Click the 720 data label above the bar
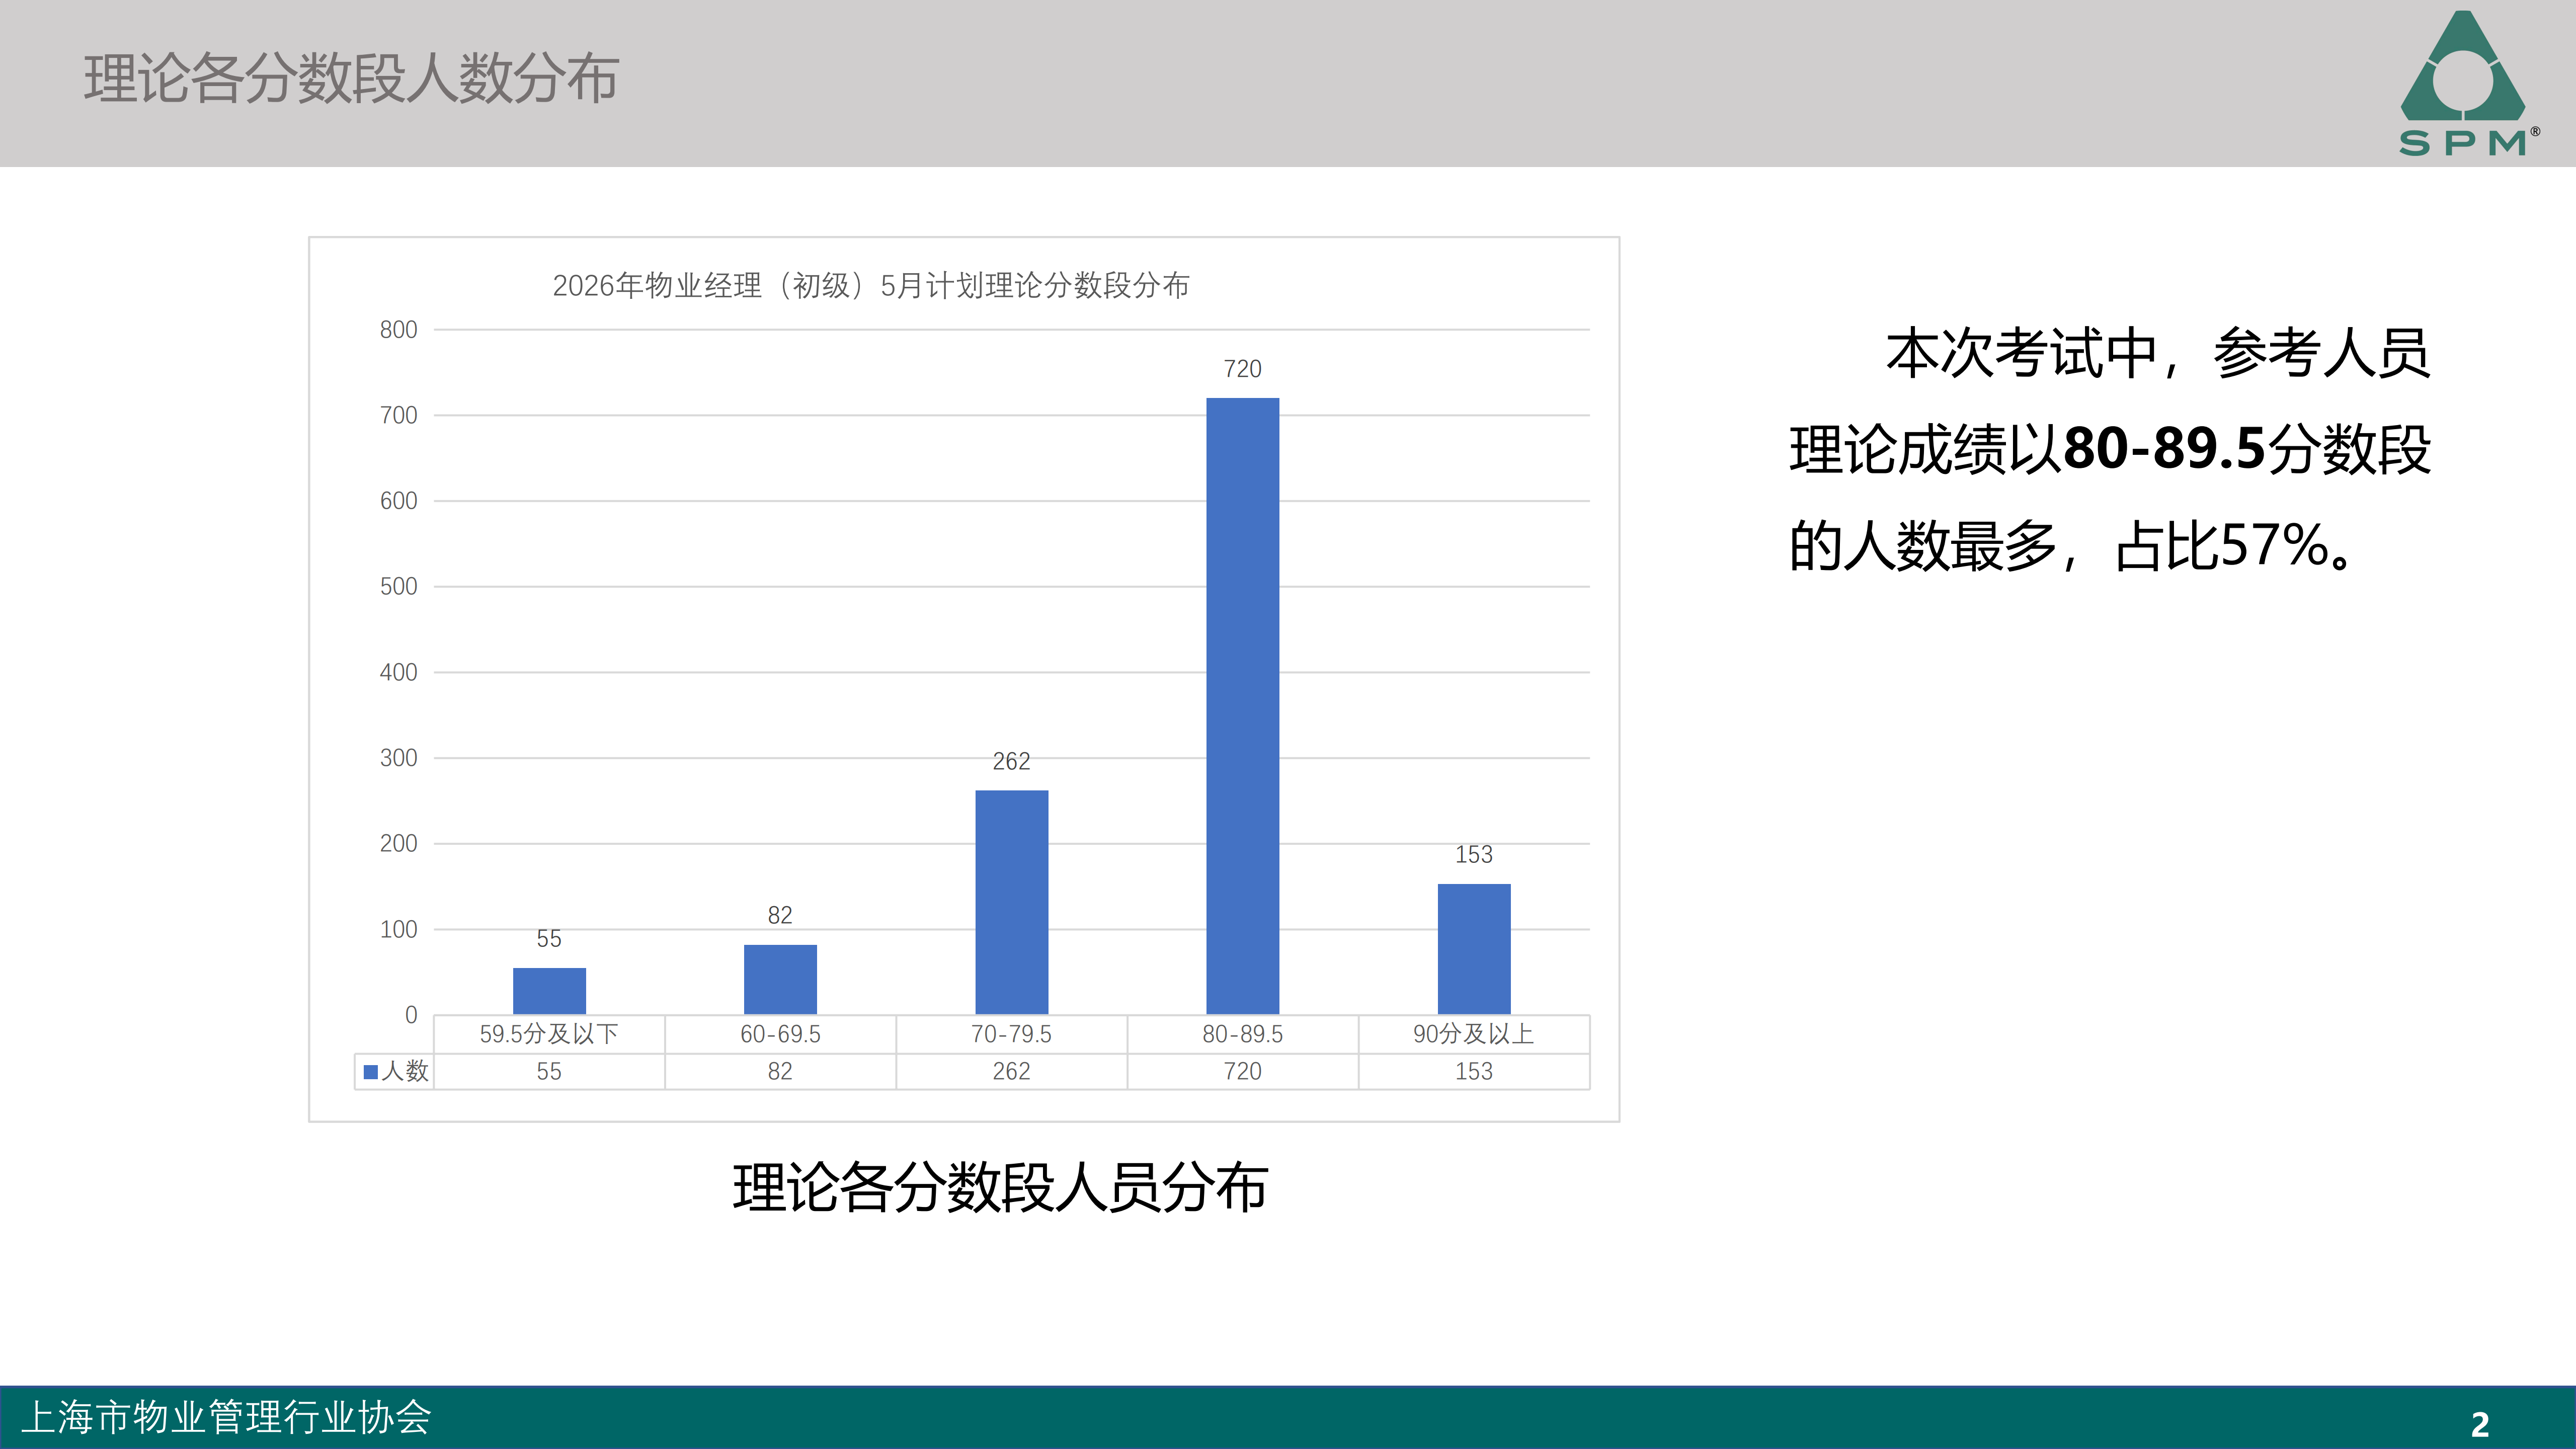 click(1242, 369)
